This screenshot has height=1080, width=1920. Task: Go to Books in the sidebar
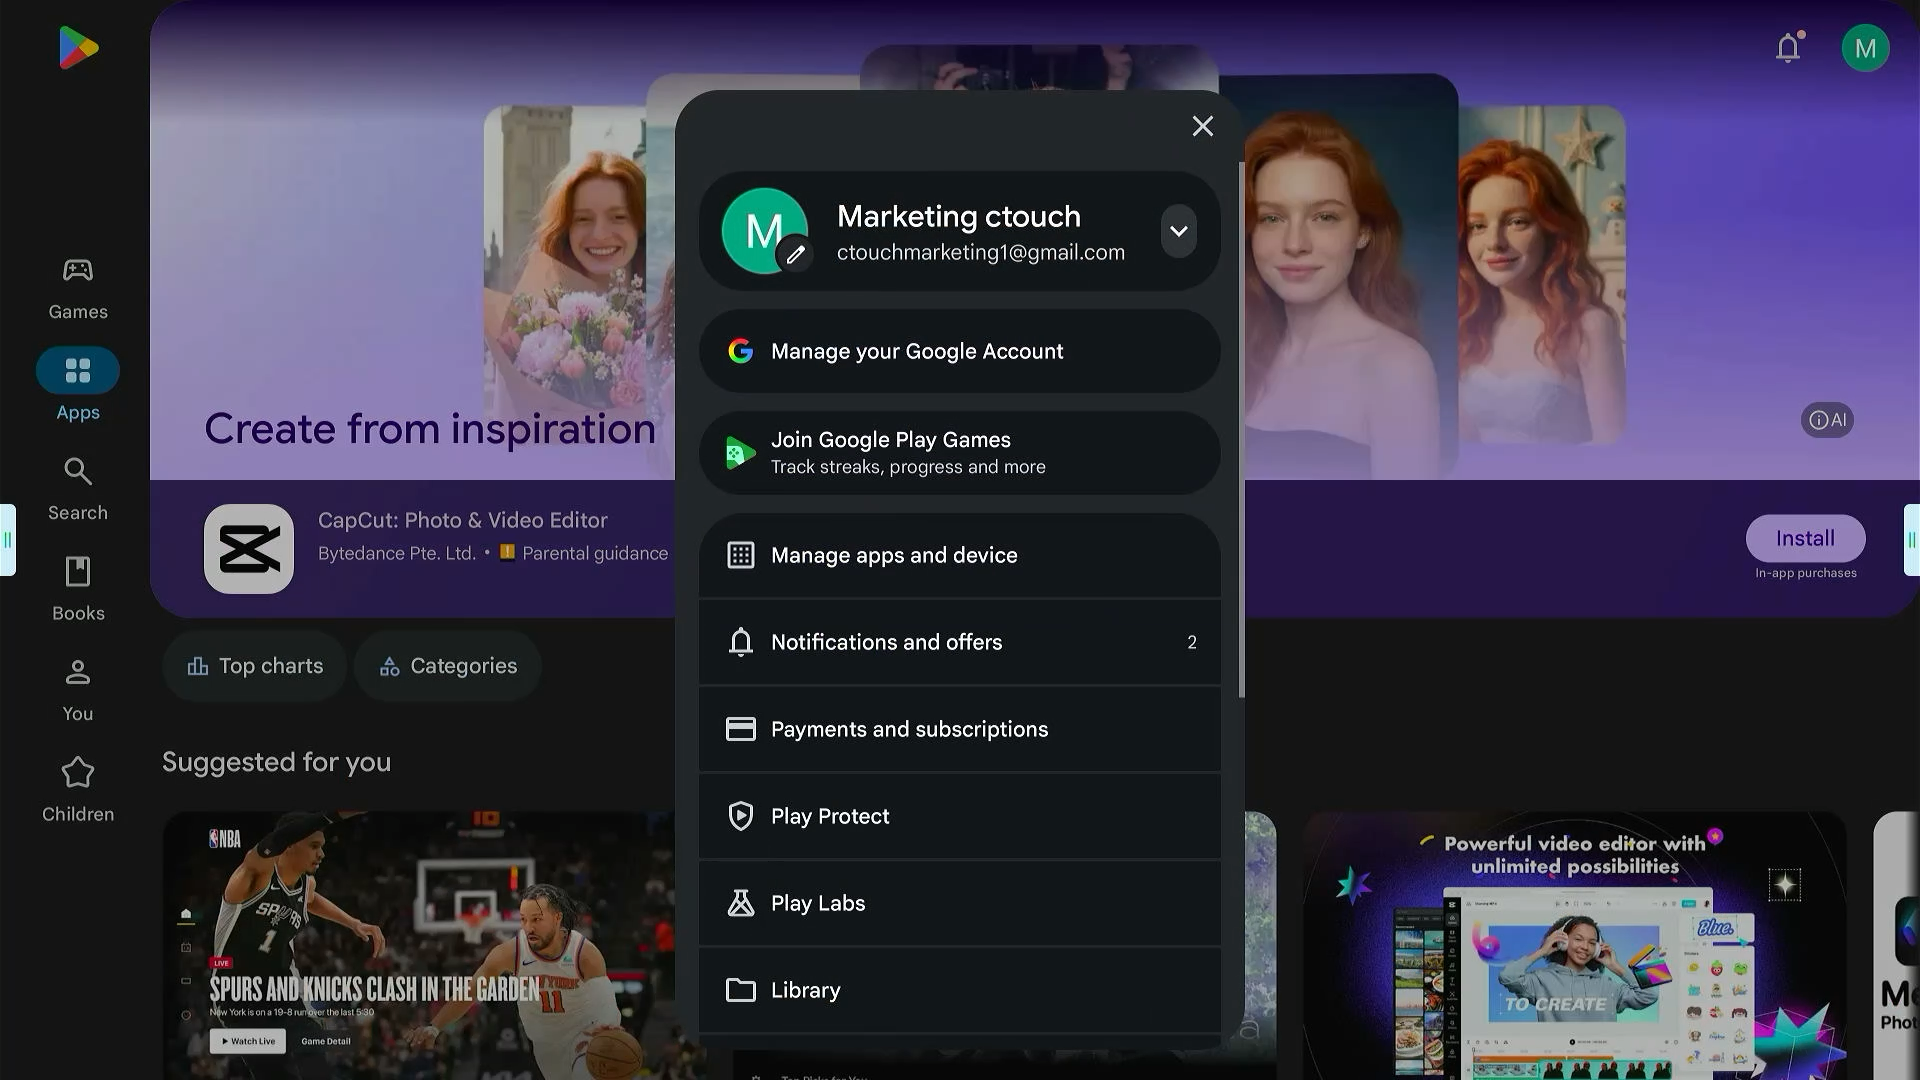point(78,590)
